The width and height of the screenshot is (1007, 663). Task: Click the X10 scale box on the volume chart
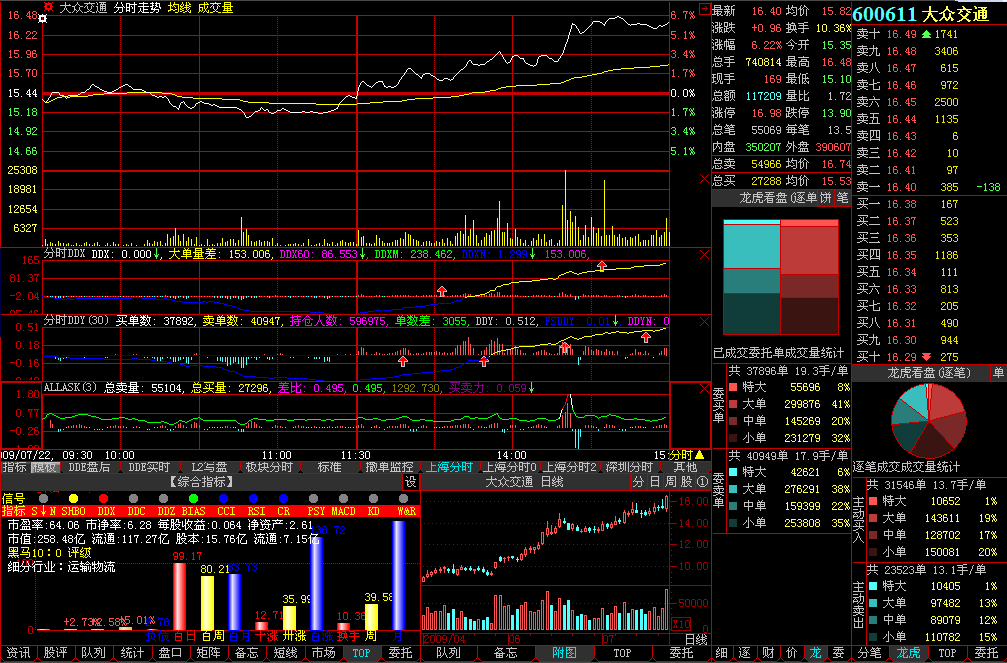coord(681,624)
